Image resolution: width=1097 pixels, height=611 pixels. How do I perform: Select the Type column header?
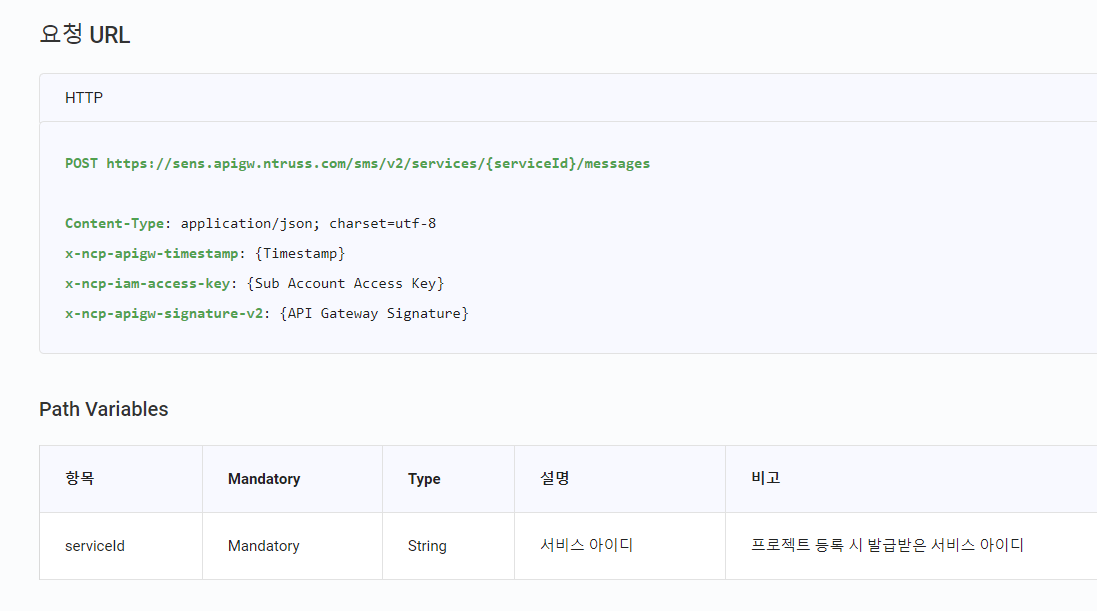click(x=425, y=478)
